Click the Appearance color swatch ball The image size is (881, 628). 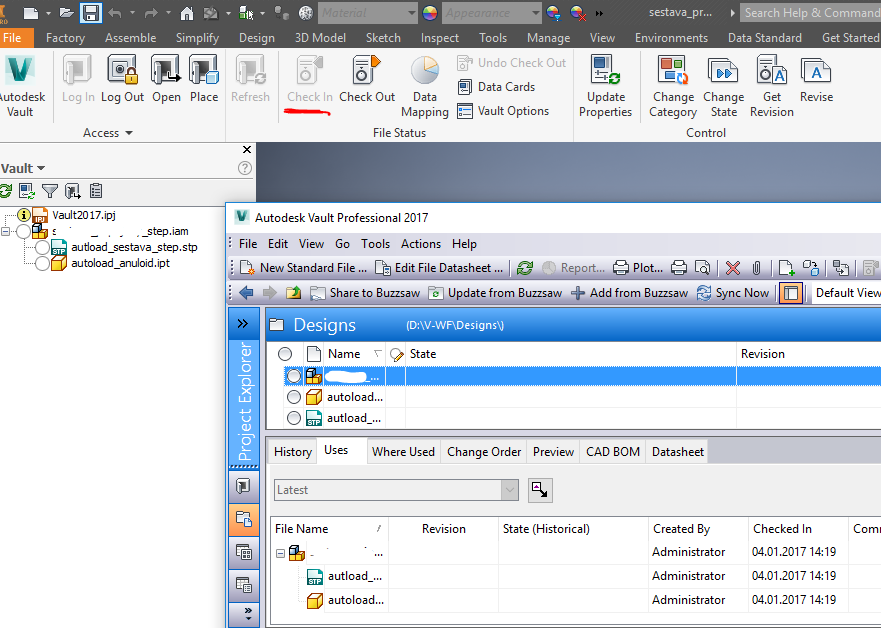tap(428, 14)
